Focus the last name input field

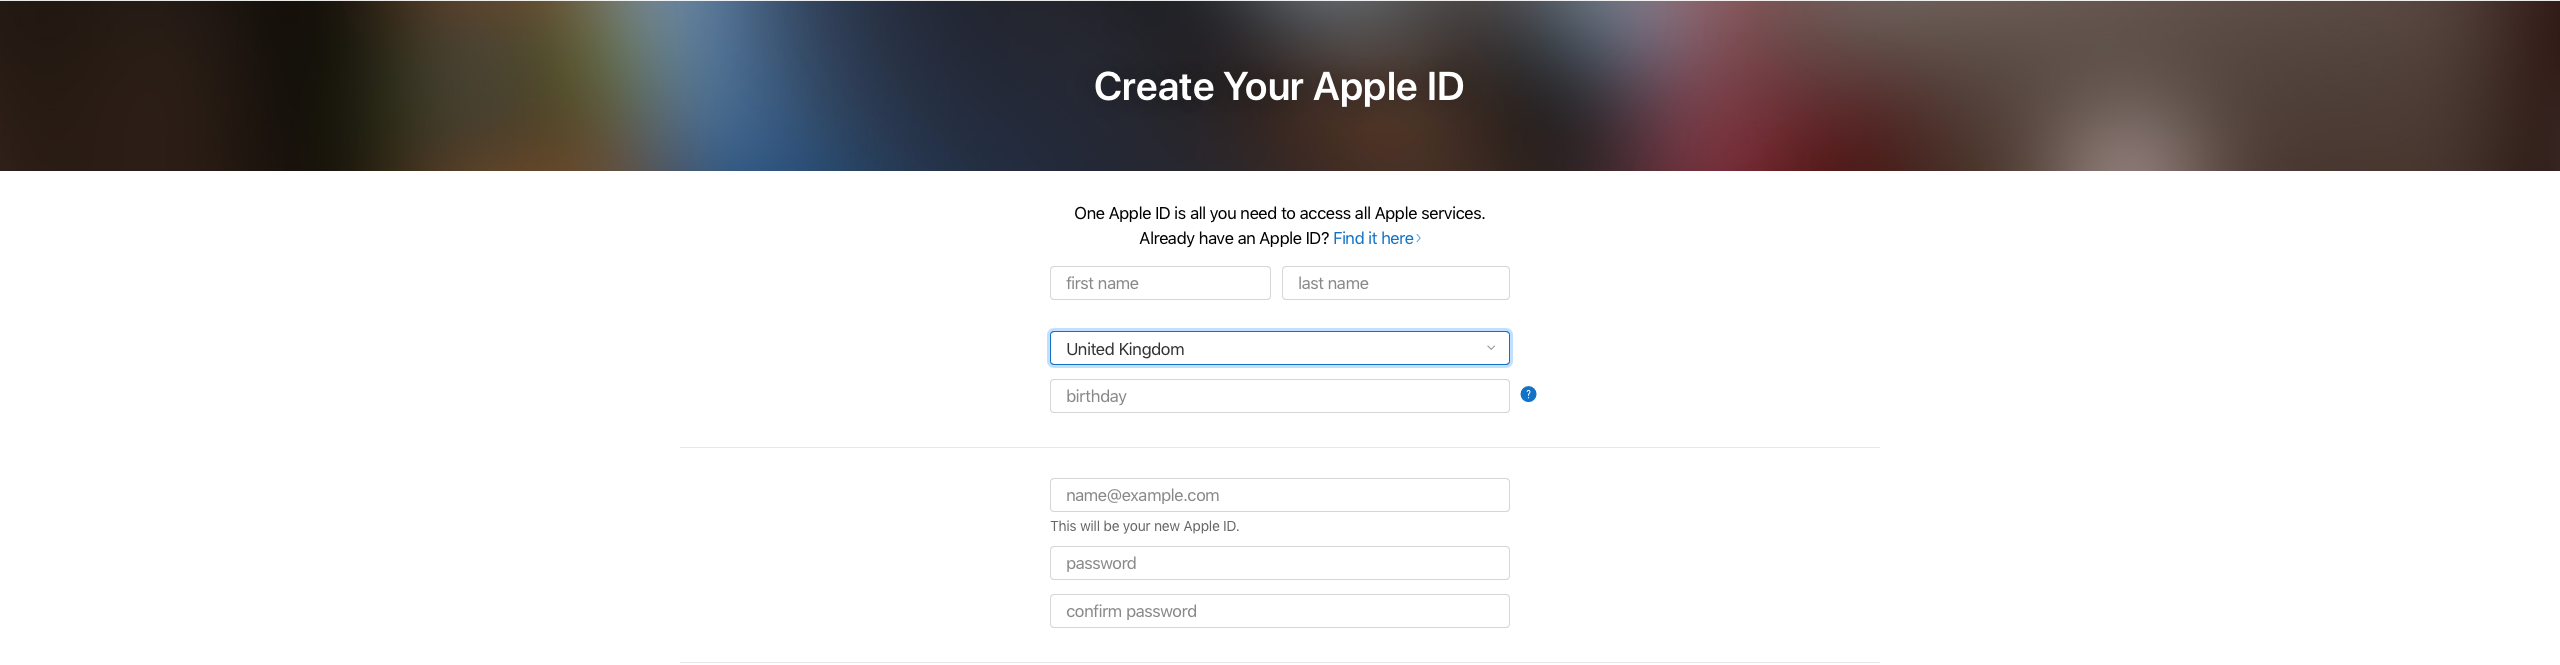1395,283
